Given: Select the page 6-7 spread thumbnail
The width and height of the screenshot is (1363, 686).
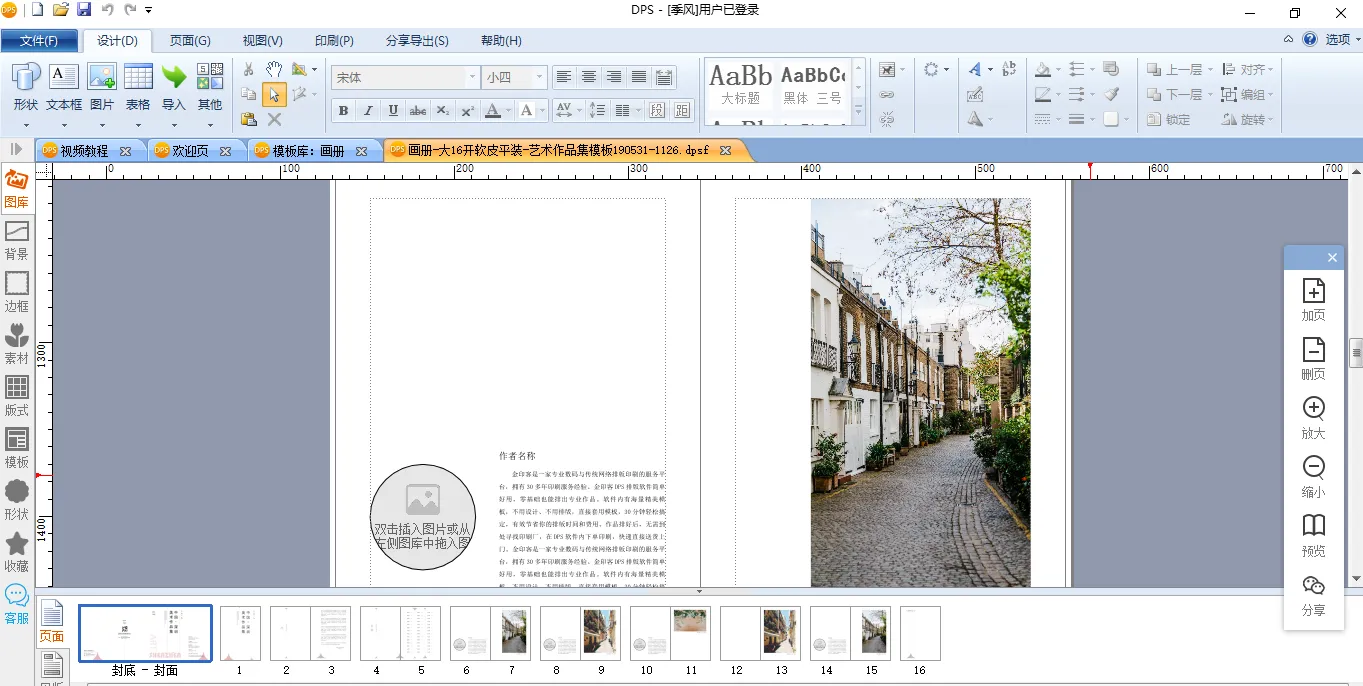Looking at the screenshot, I should click(x=489, y=633).
